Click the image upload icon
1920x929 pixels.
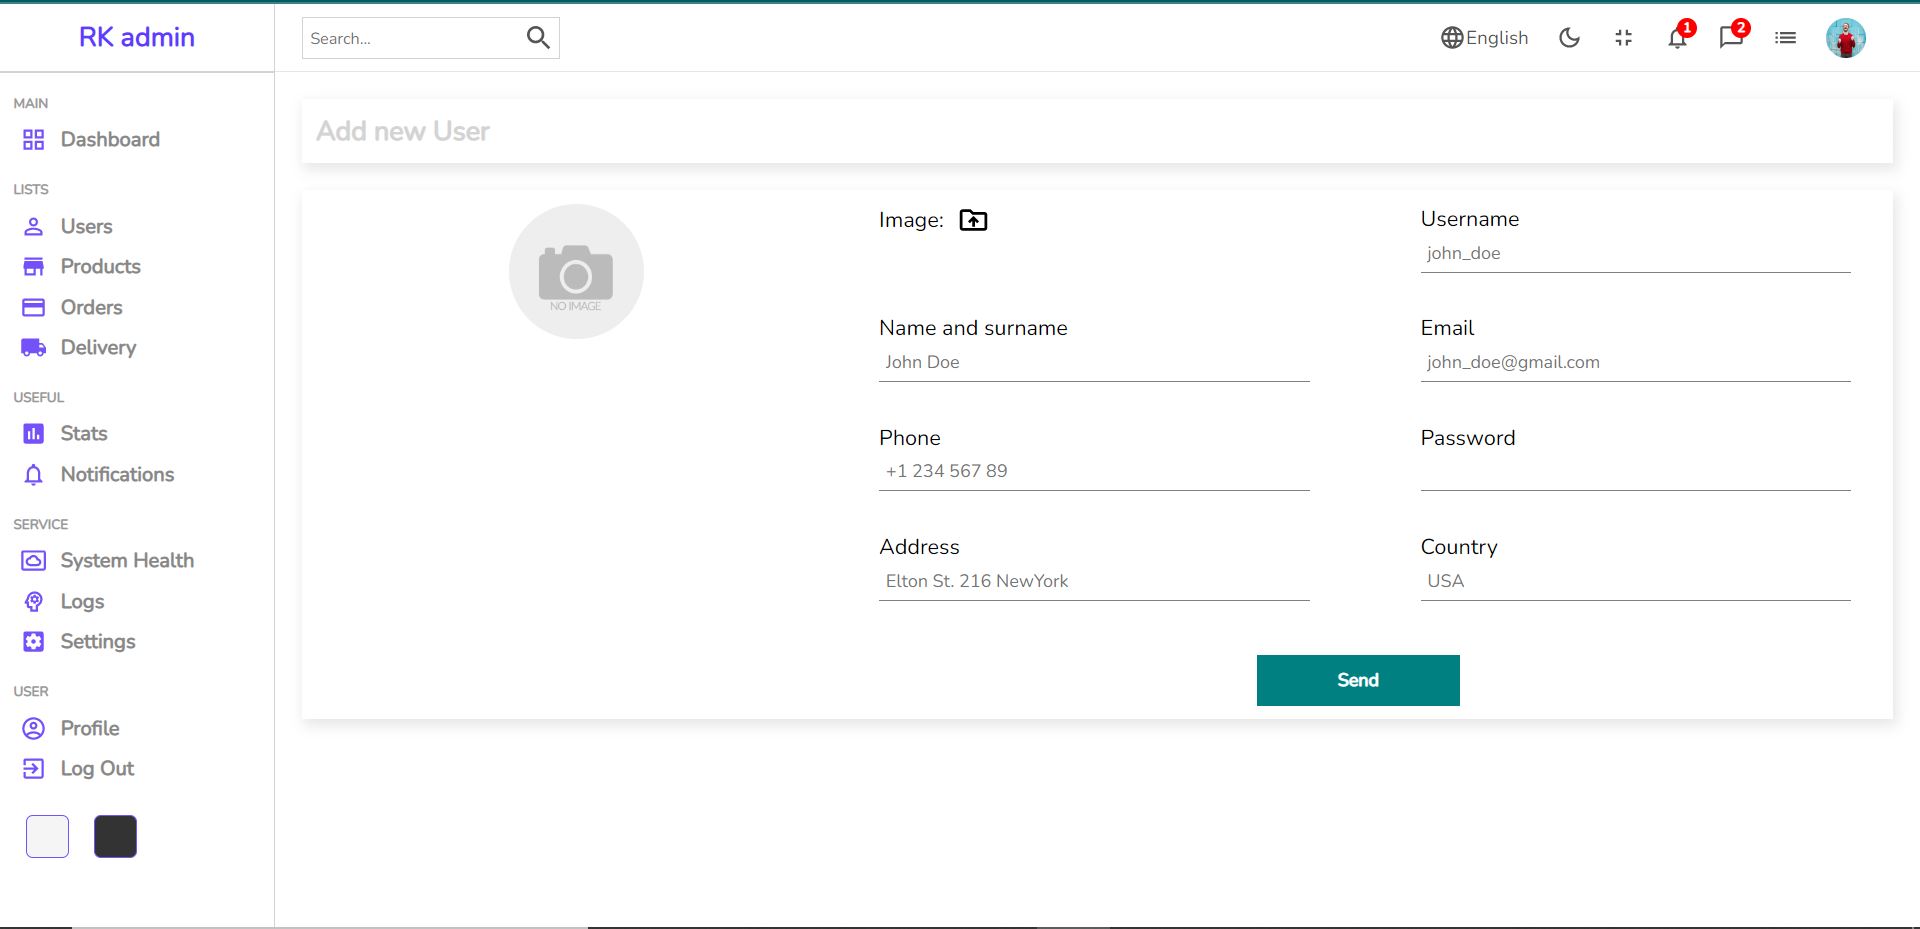coord(973,220)
